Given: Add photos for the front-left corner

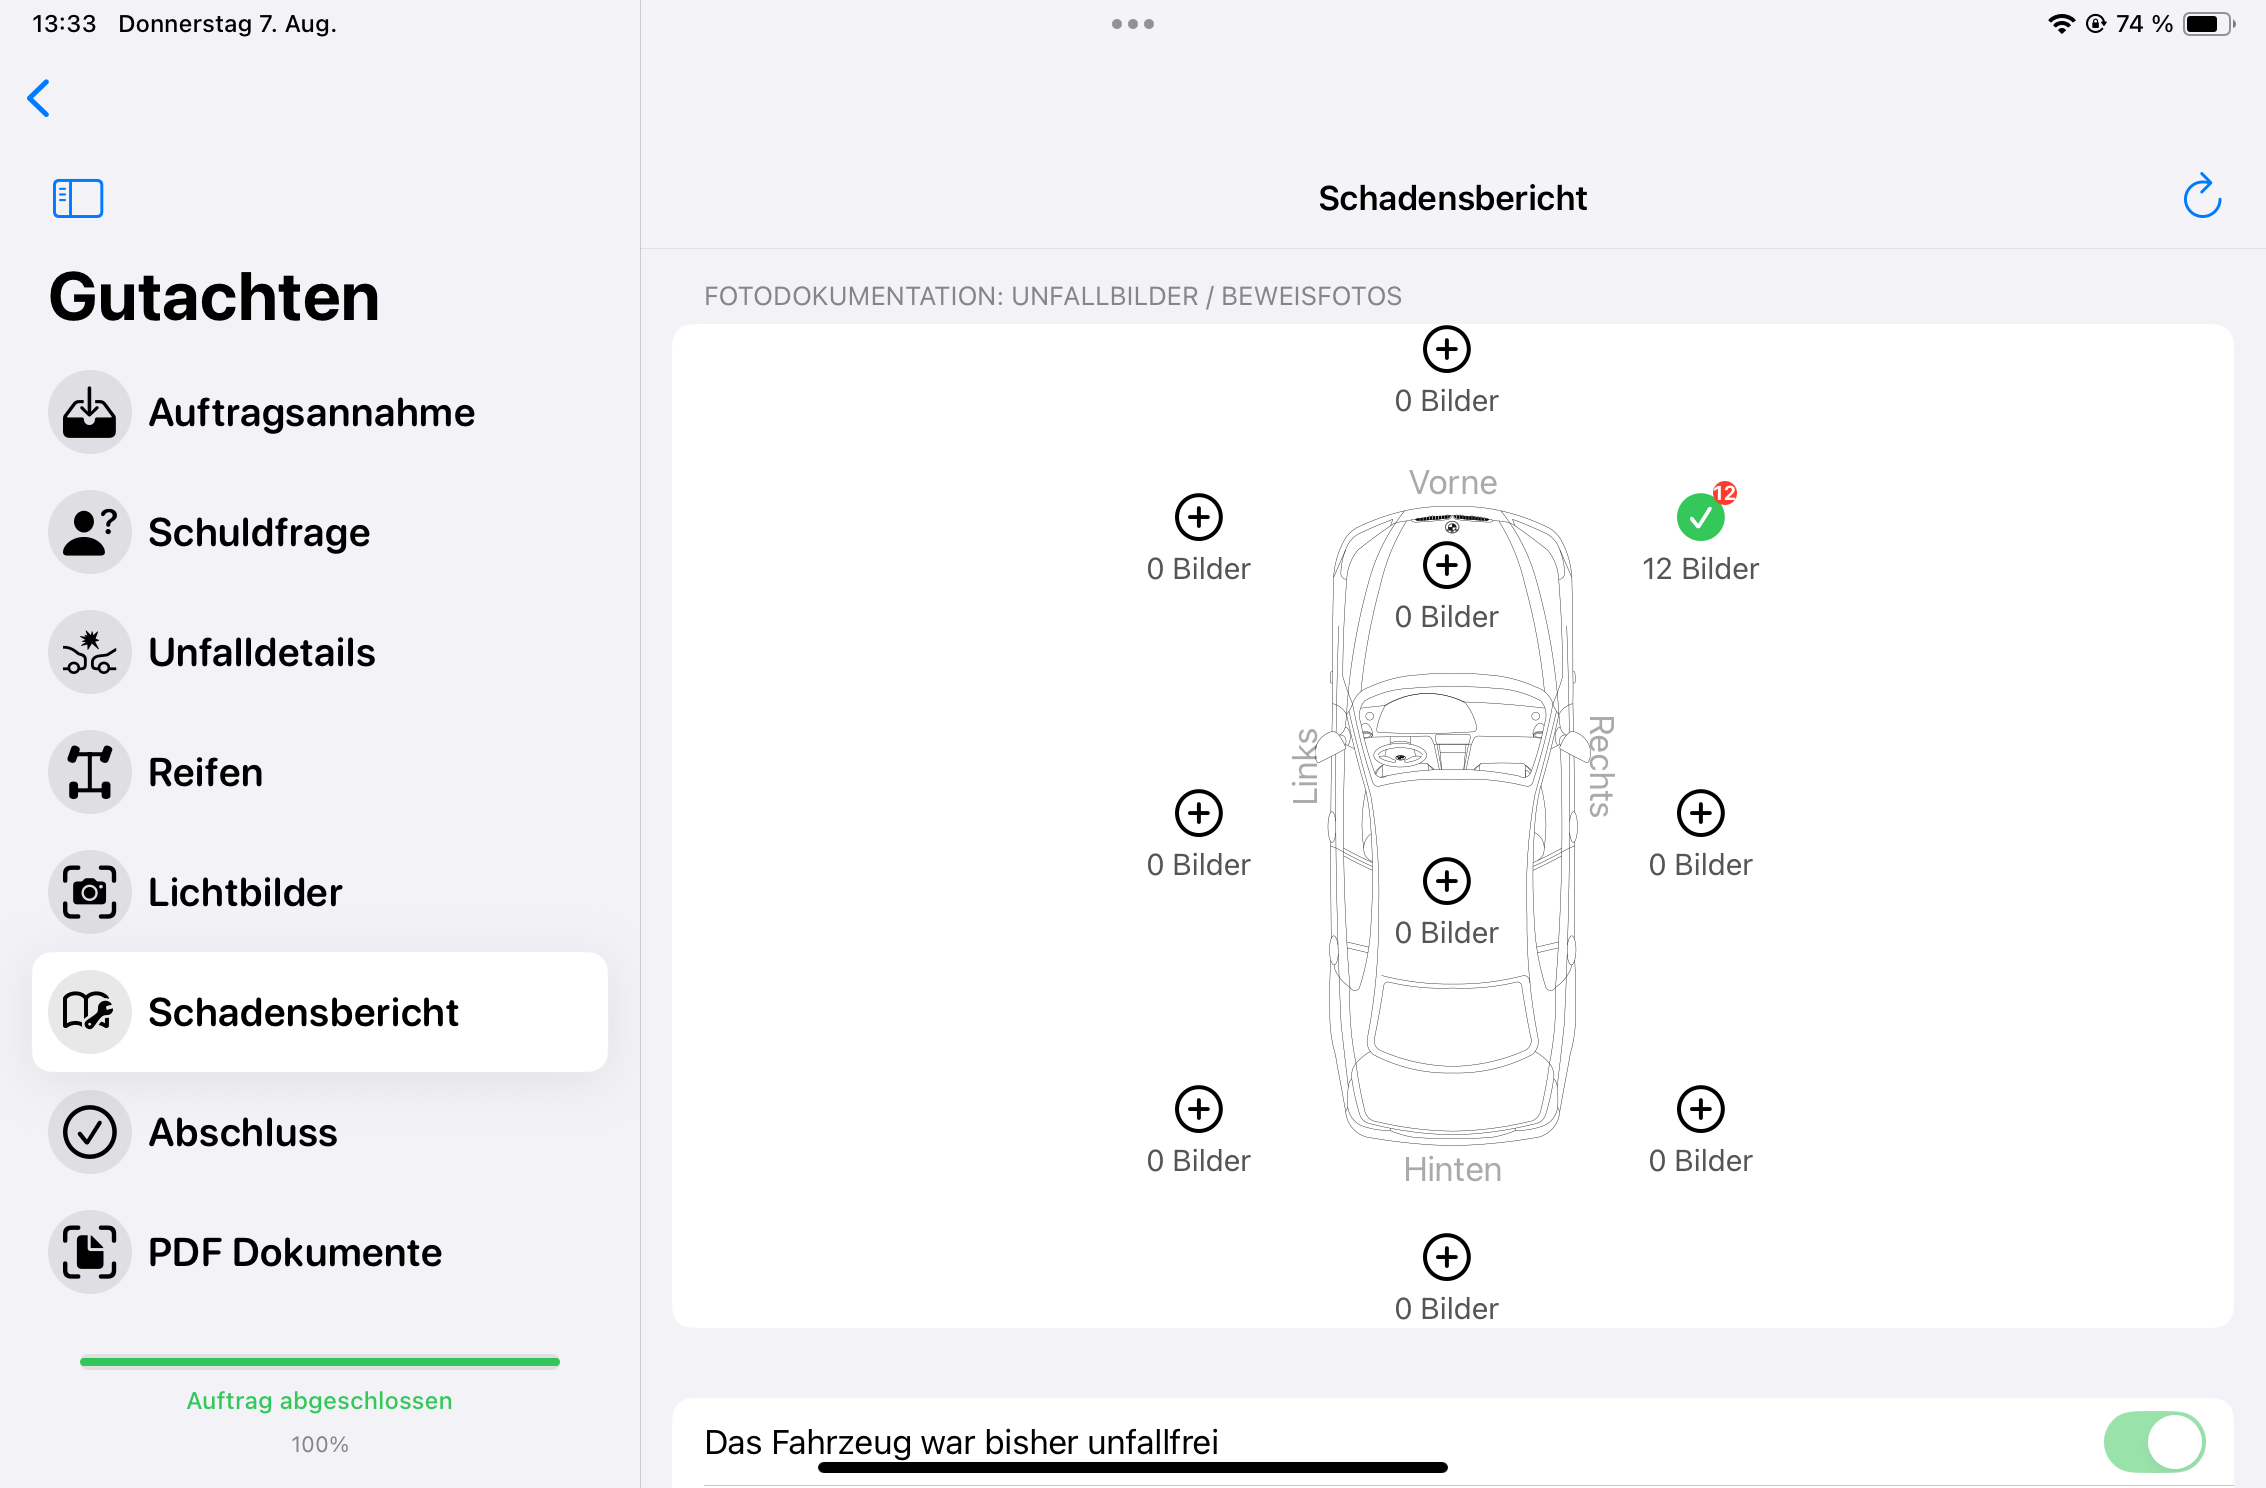Looking at the screenshot, I should [1198, 518].
